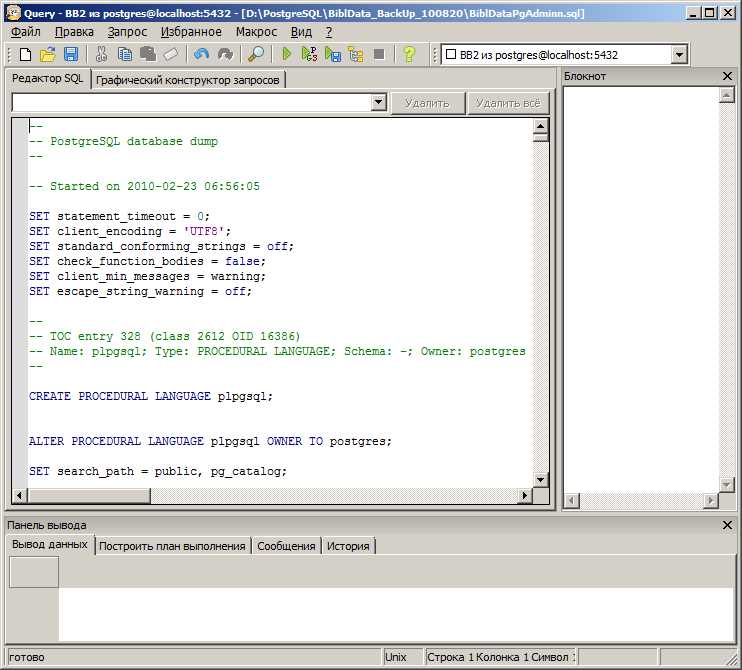Open help with the yellow question mark icon
This screenshot has height=670, width=742.
[409, 54]
